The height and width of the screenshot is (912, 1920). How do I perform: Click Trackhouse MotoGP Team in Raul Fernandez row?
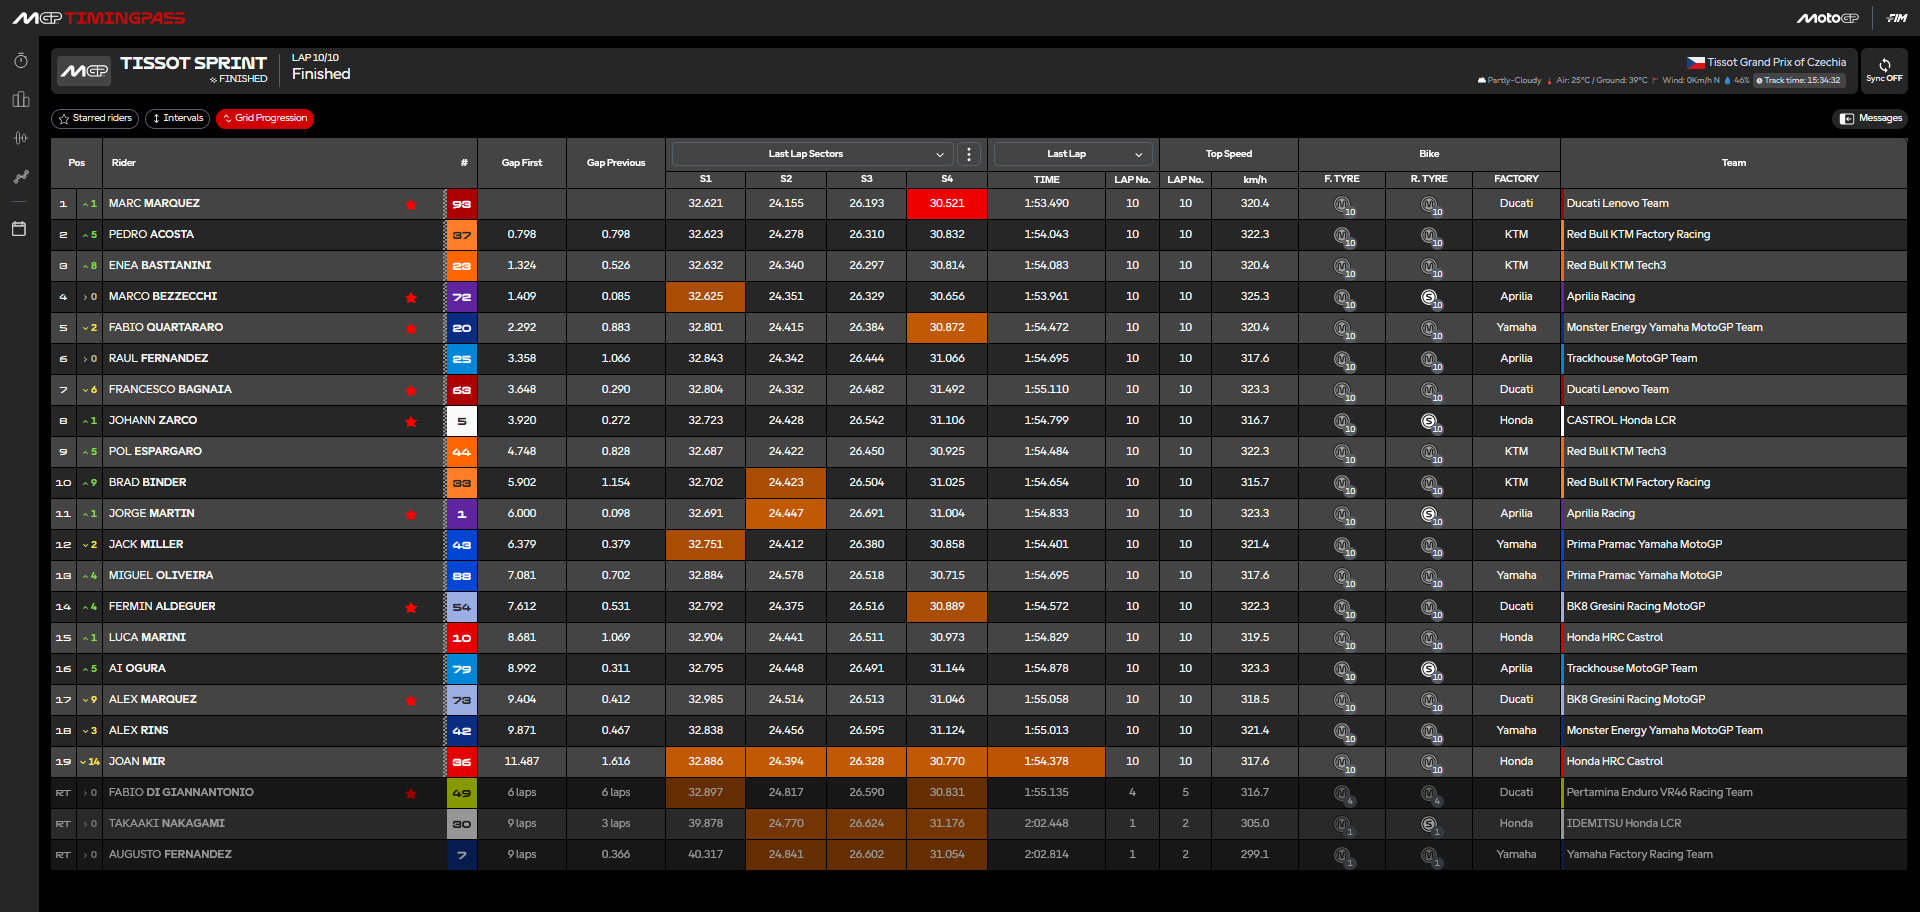(x=1631, y=359)
